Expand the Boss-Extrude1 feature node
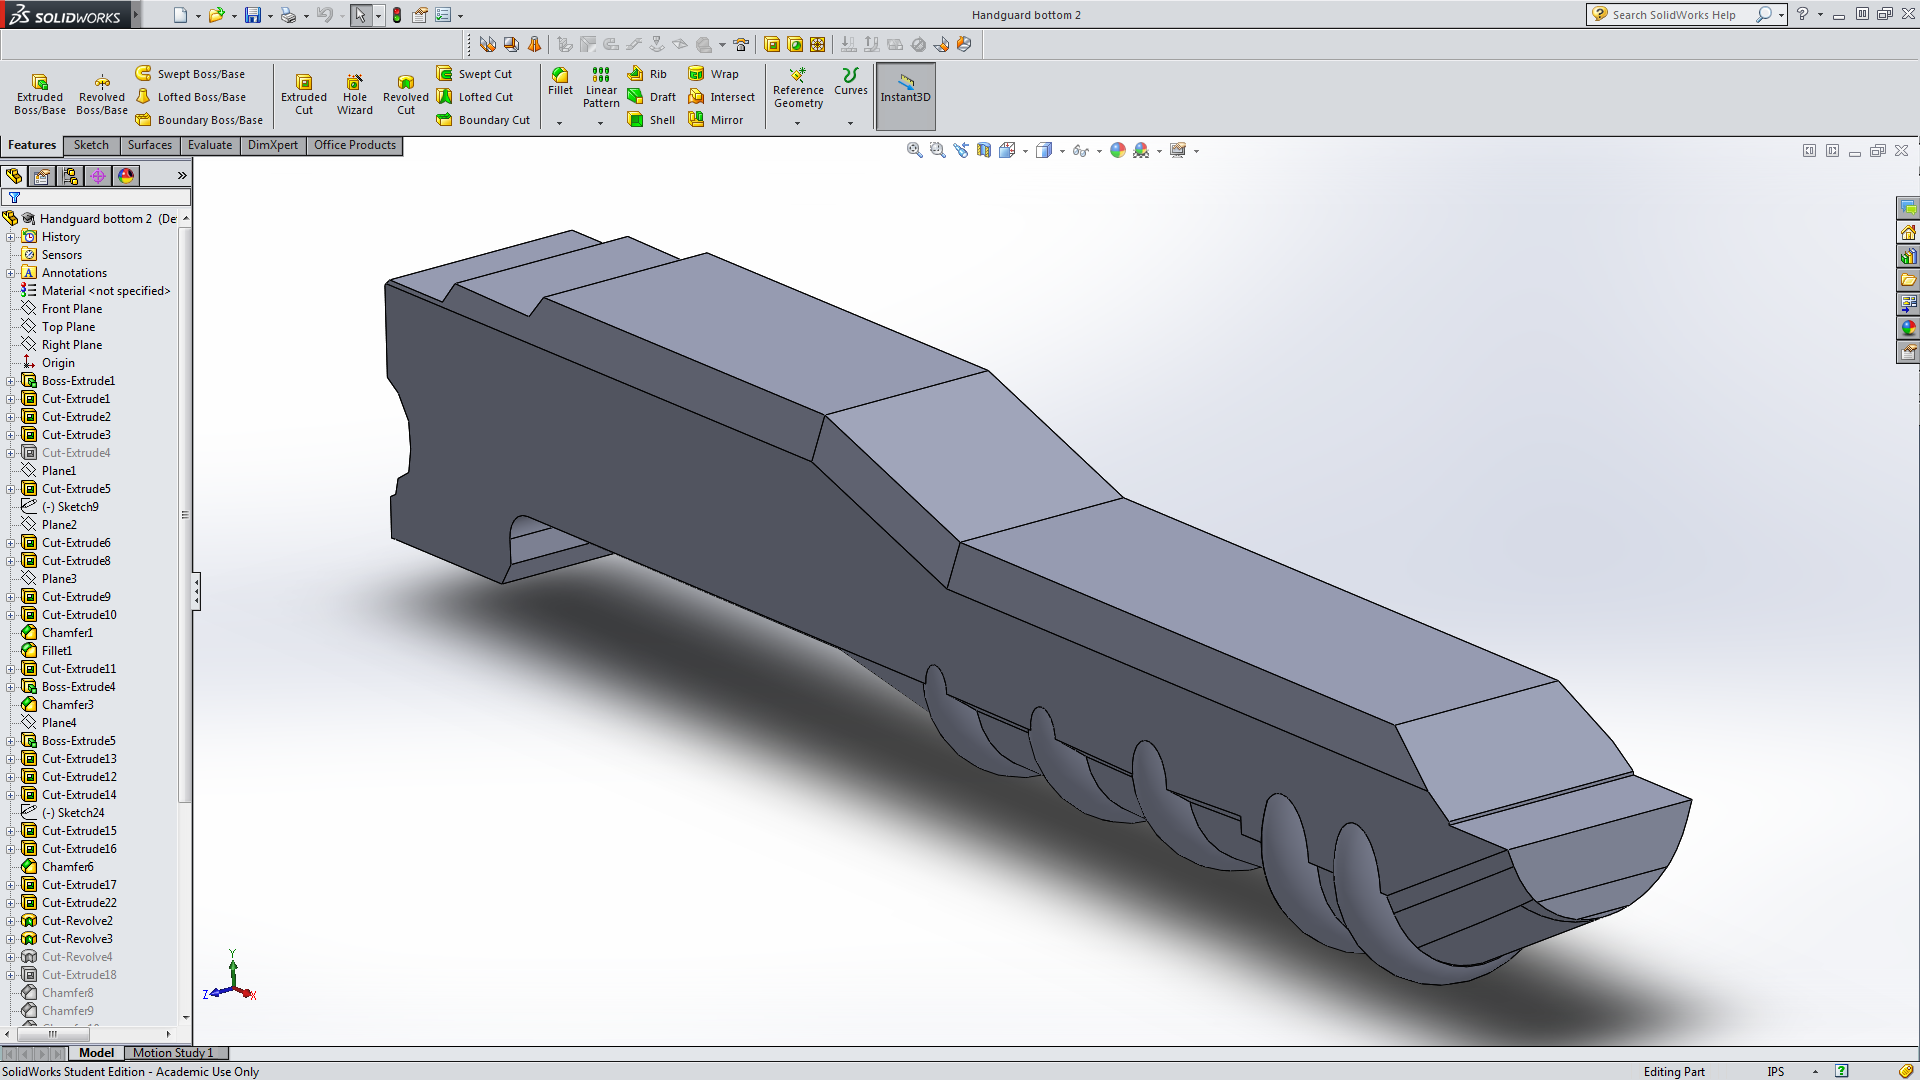 (11, 381)
